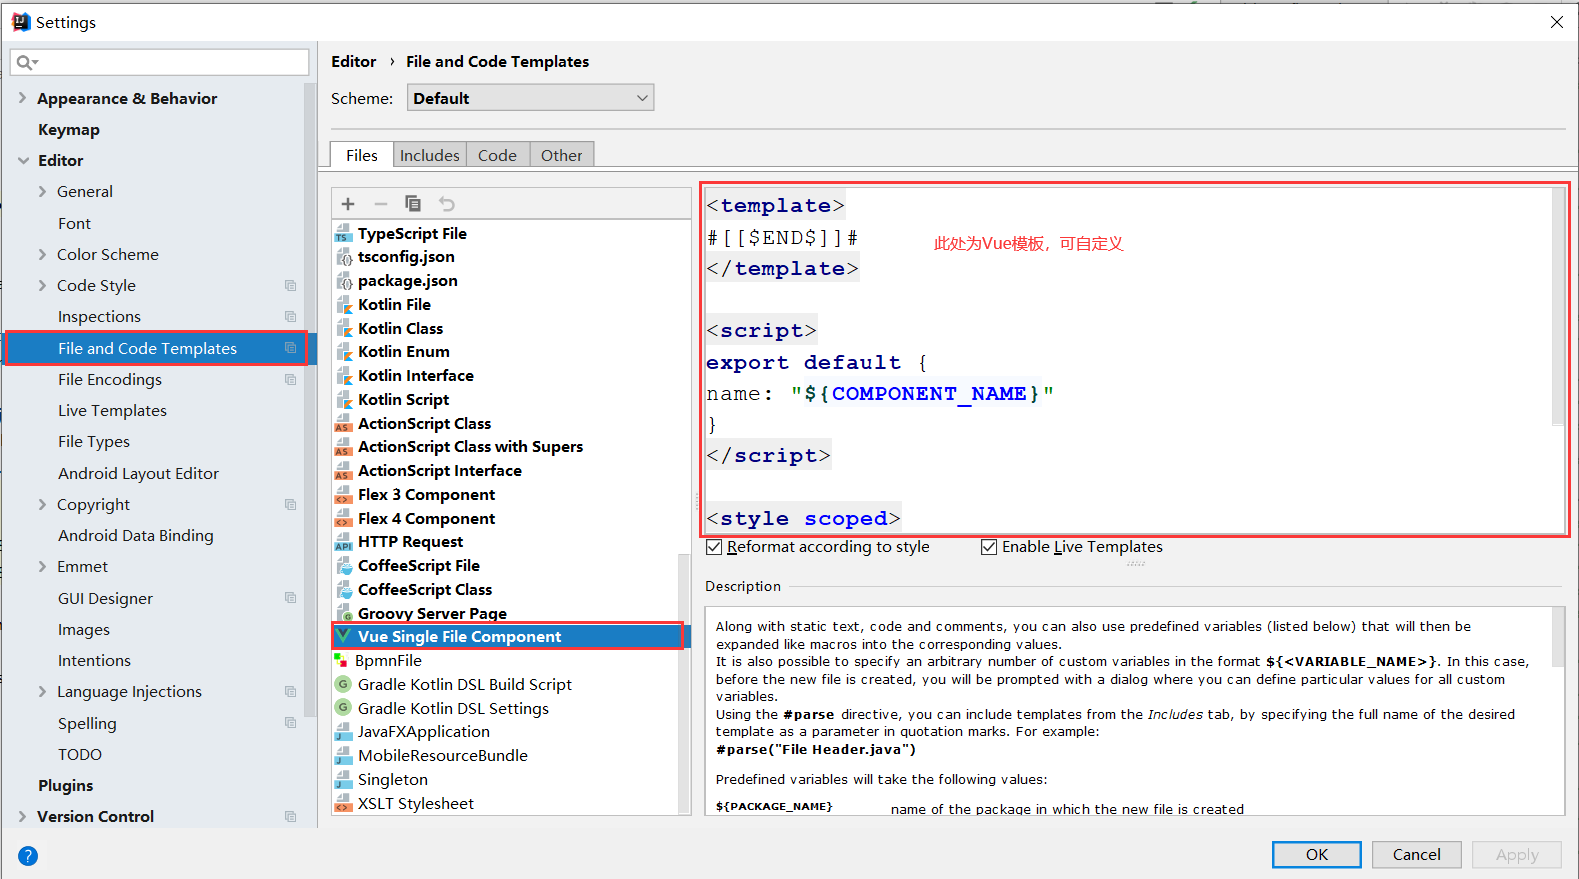
Task: Select the MobileResourceBundle template
Action: click(x=443, y=756)
